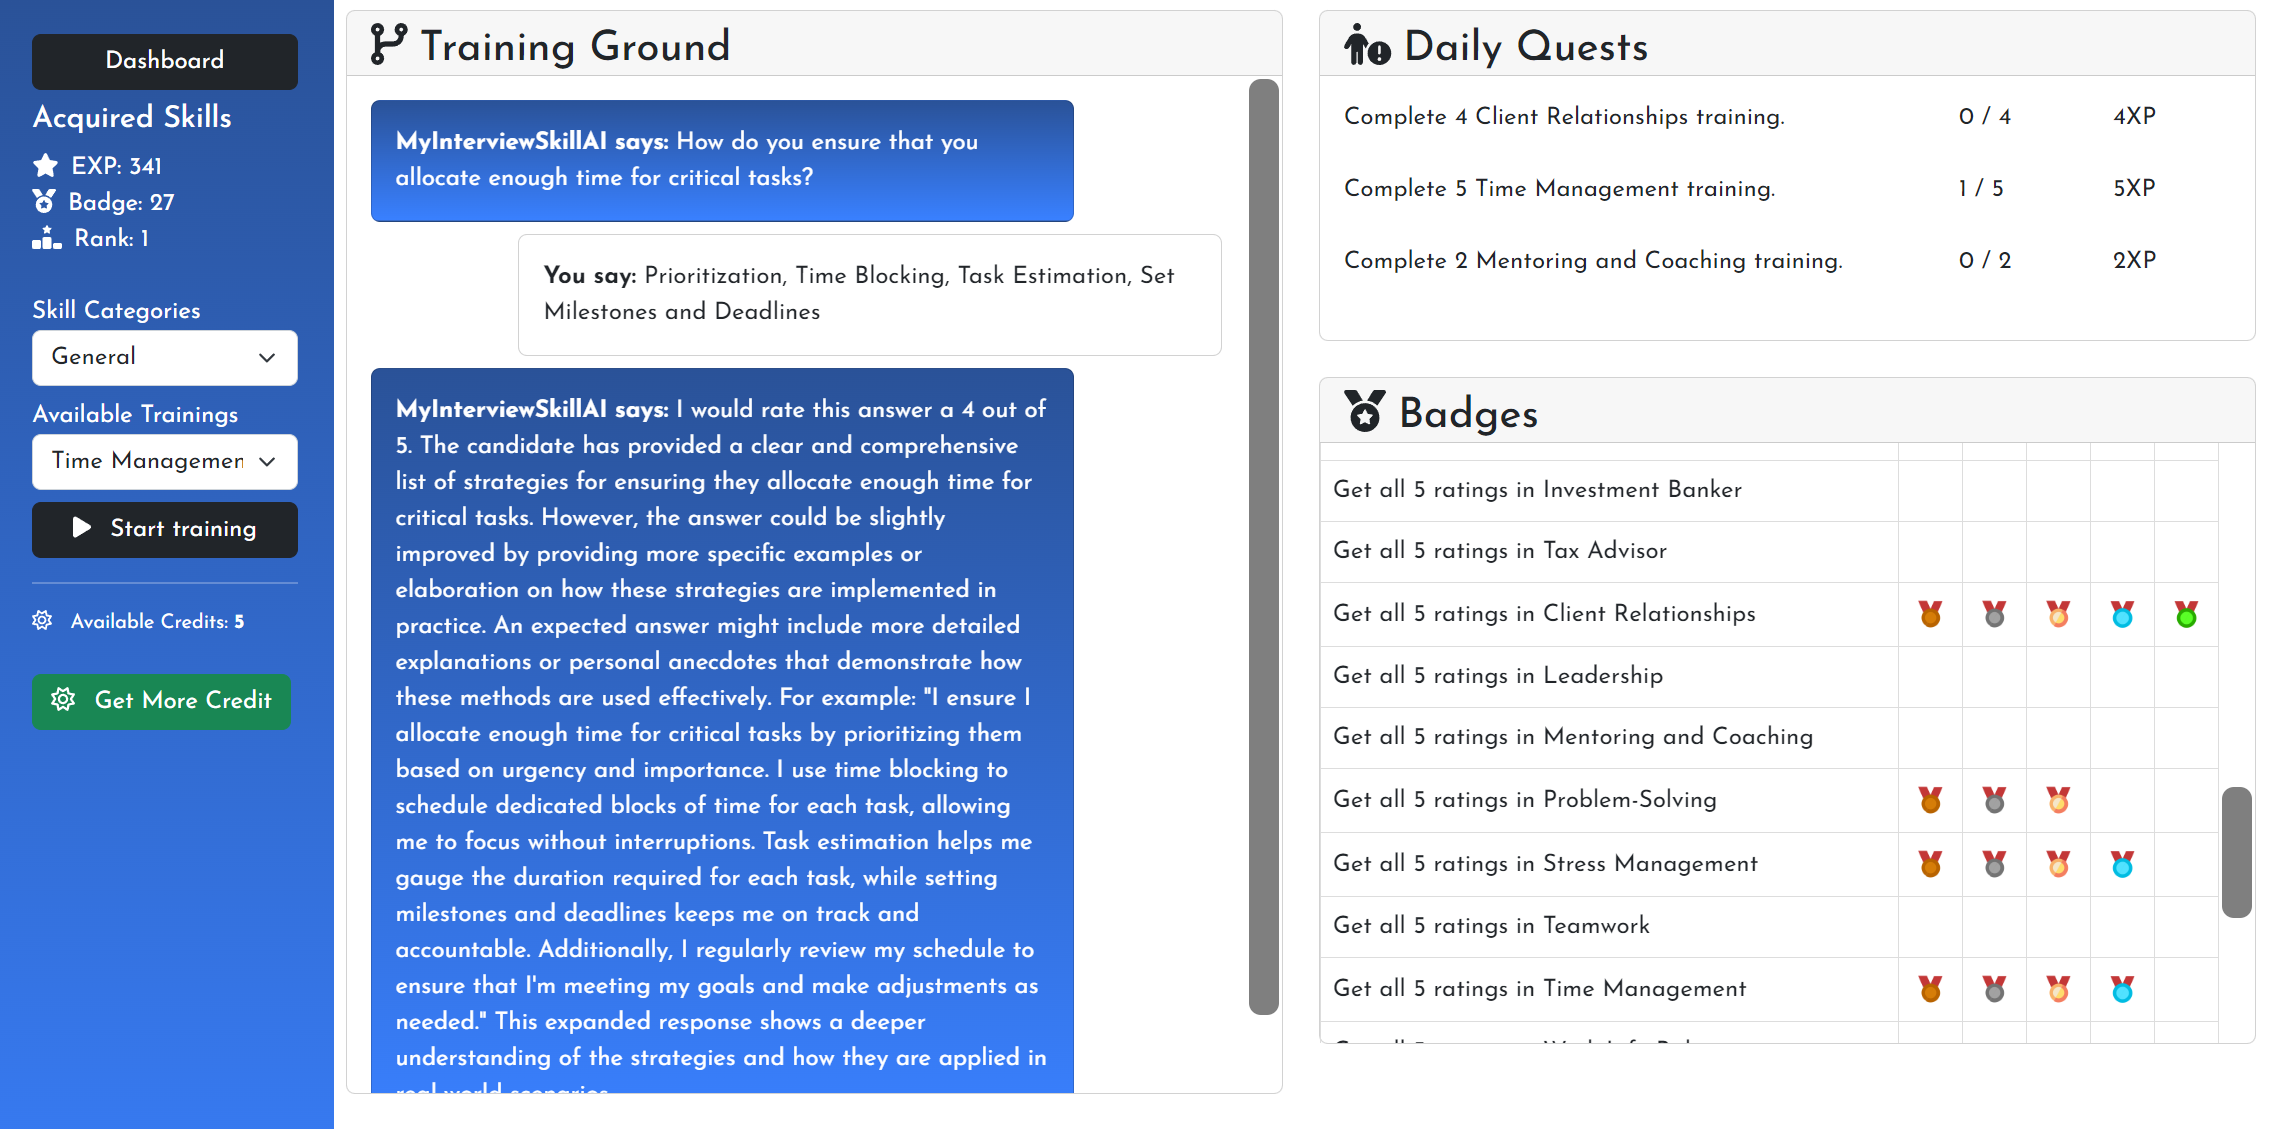The height and width of the screenshot is (1129, 2278).
Task: Click the Rank podium icon
Action: coord(46,238)
